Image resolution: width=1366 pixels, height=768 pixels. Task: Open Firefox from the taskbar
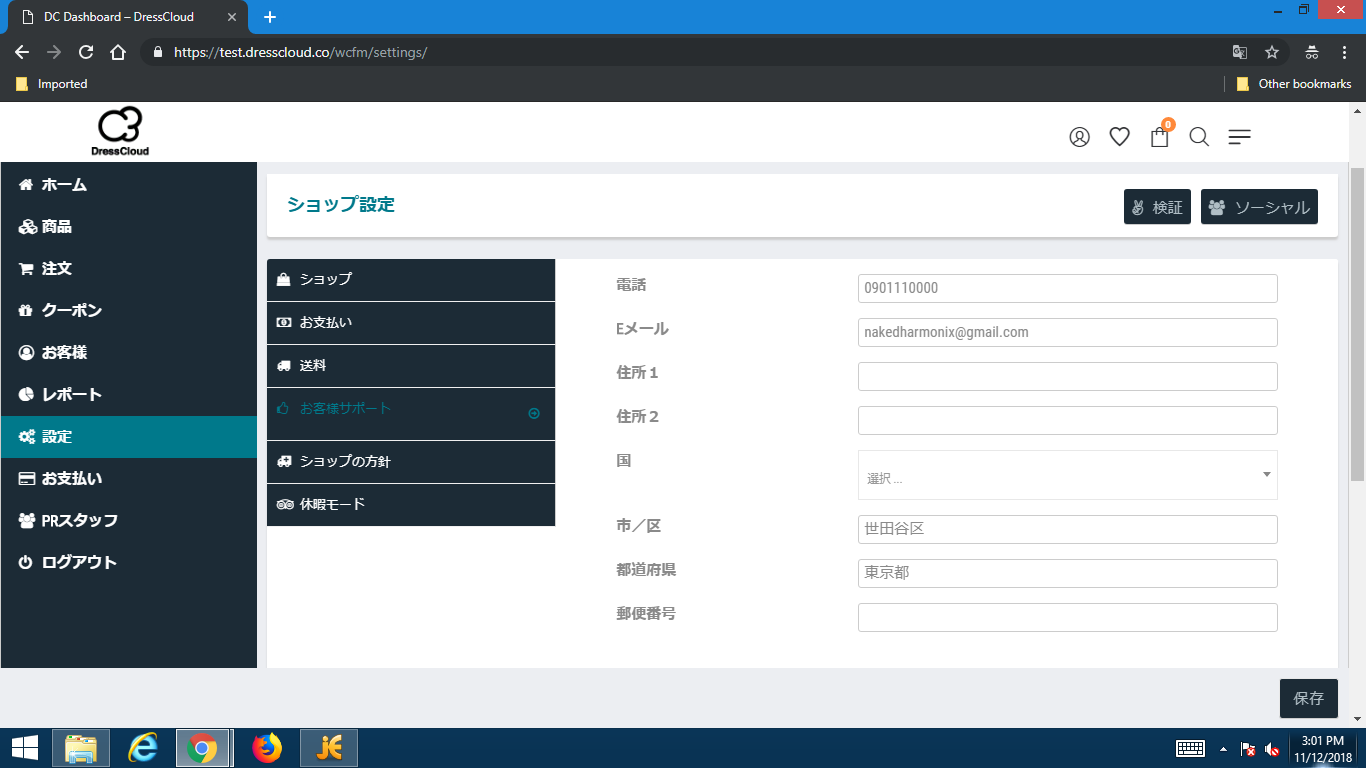pos(267,748)
